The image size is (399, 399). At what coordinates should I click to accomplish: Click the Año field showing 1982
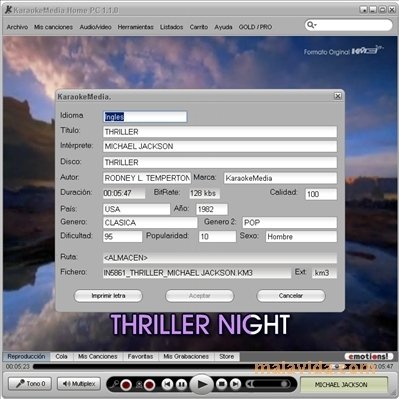pos(212,209)
